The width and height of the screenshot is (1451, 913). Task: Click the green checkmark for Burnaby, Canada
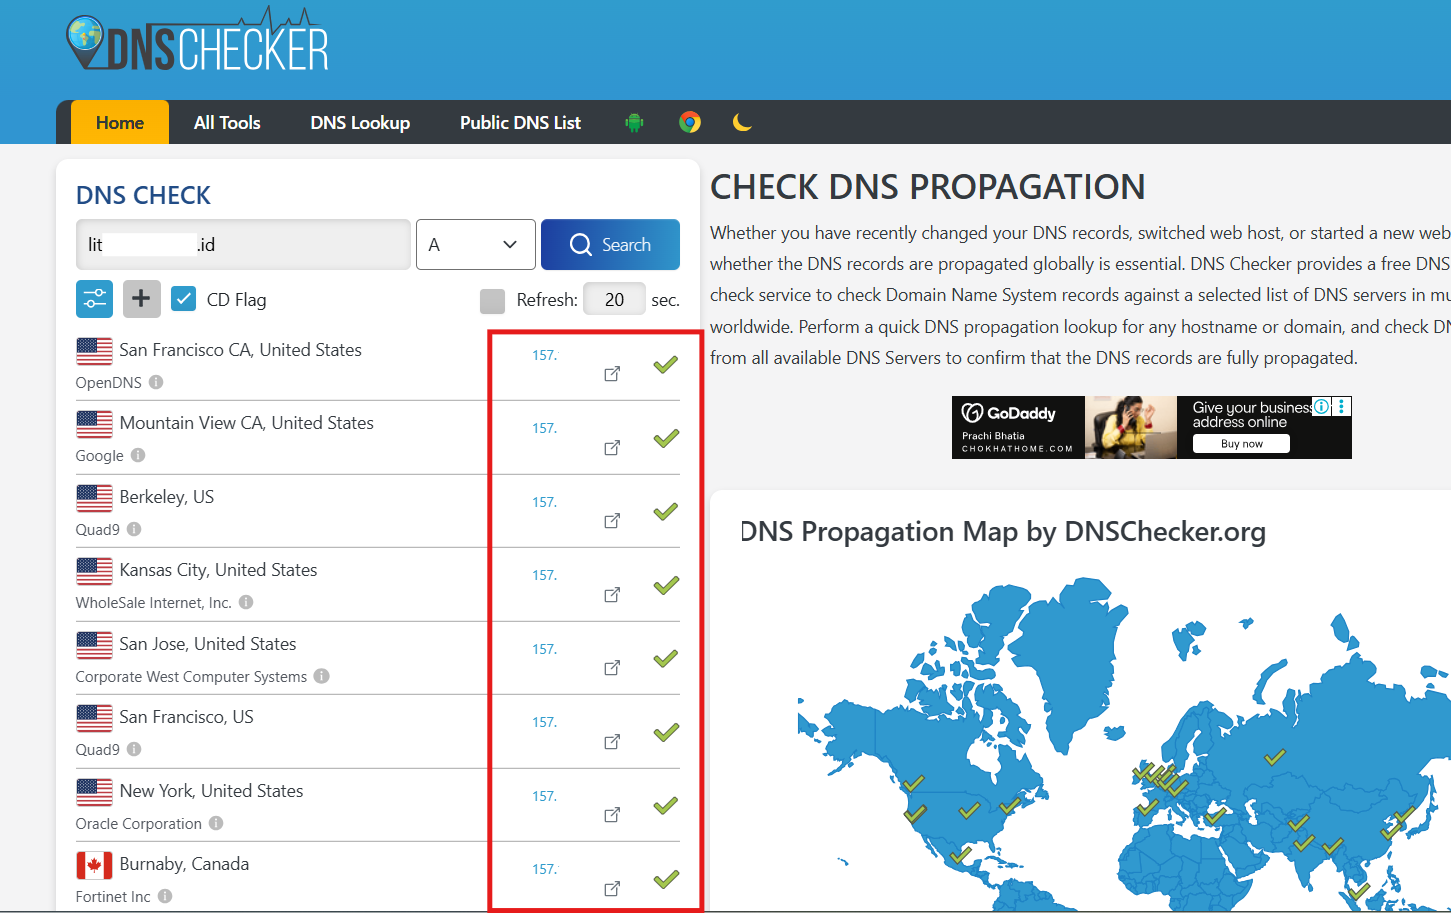click(665, 879)
